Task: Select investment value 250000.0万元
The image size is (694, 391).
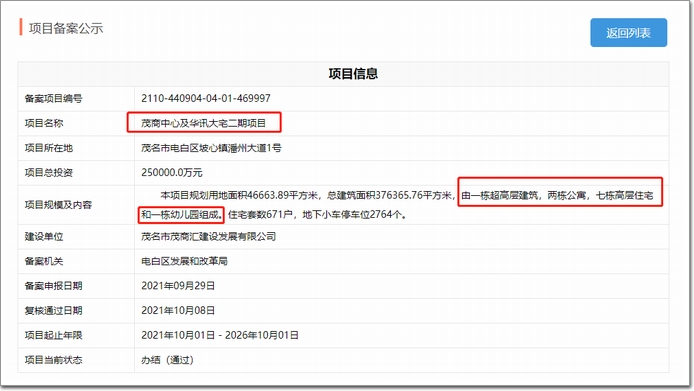Action: pos(172,173)
